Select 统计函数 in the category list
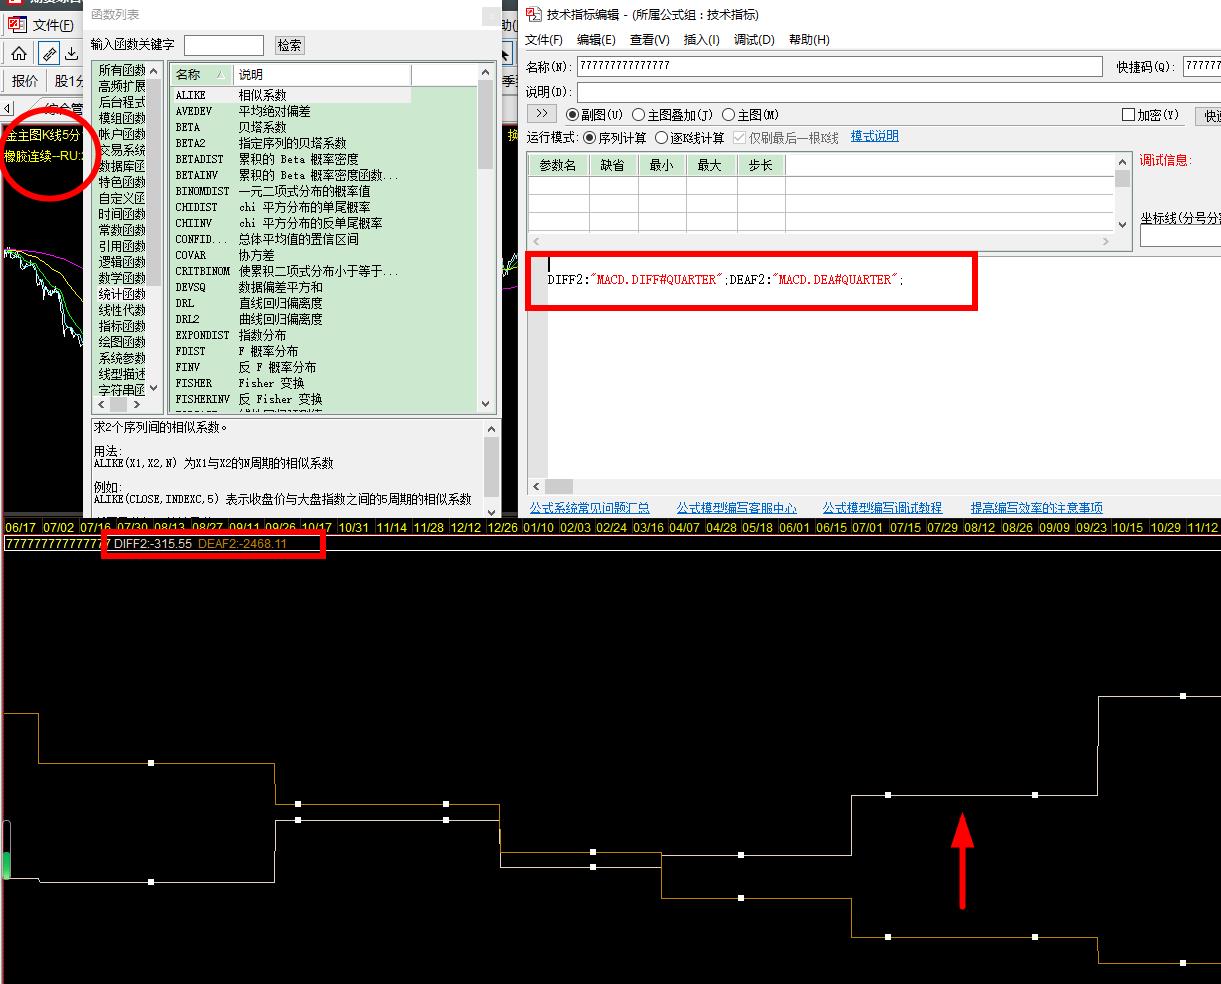Viewport: 1221px width, 984px height. click(121, 294)
